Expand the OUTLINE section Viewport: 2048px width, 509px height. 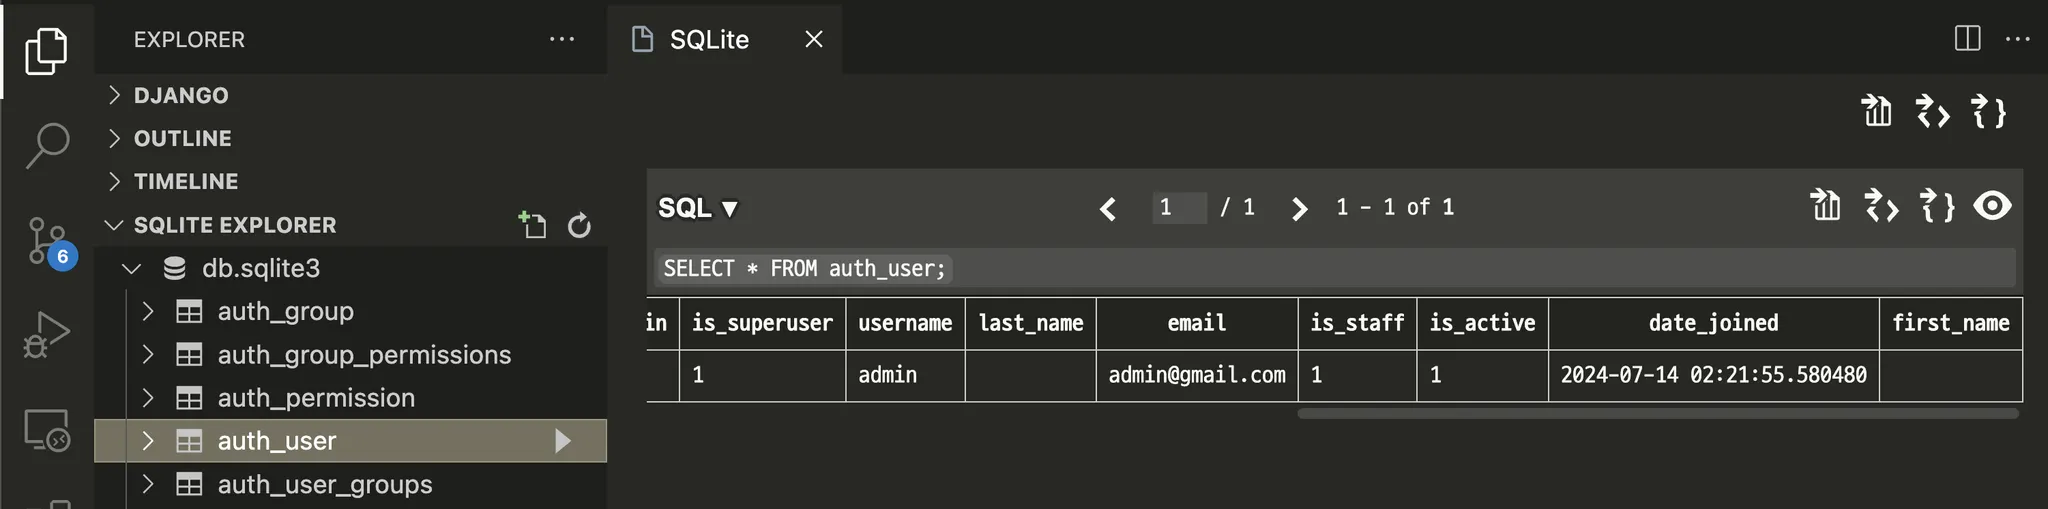[x=182, y=138]
